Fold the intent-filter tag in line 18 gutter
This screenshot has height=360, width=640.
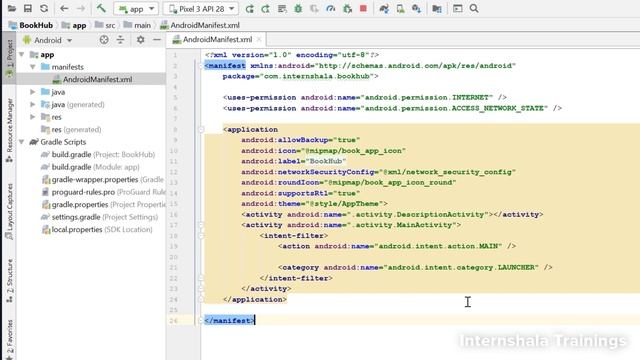(201, 236)
